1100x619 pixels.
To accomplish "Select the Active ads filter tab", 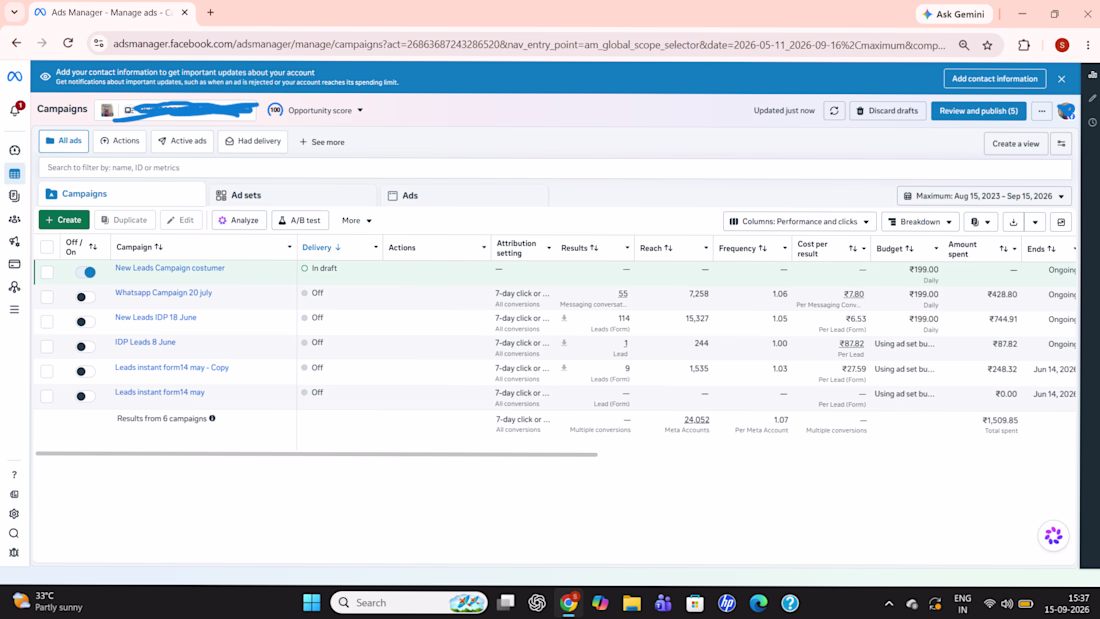I will [182, 141].
